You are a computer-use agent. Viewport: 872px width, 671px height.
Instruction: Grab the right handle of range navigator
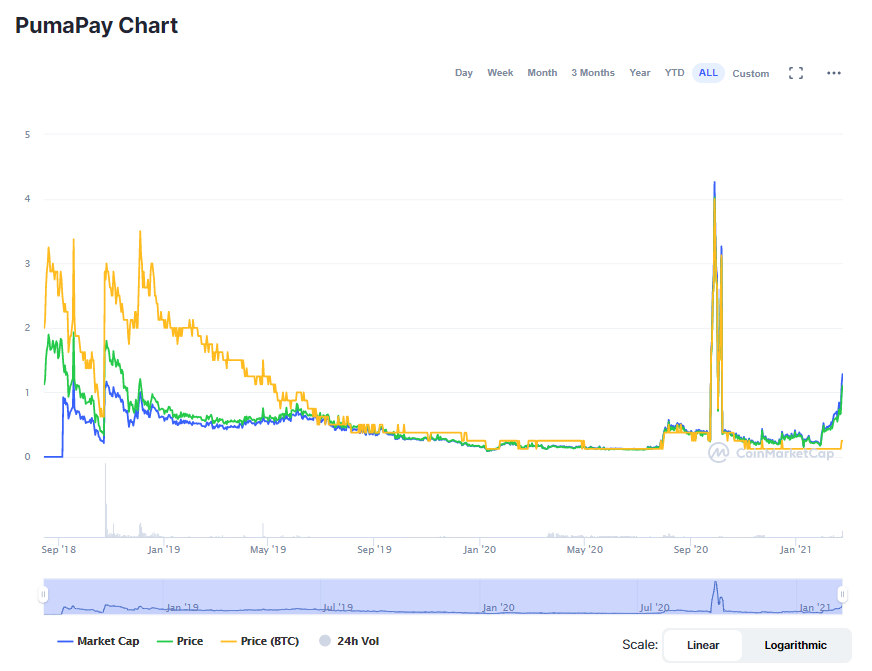pos(843,594)
